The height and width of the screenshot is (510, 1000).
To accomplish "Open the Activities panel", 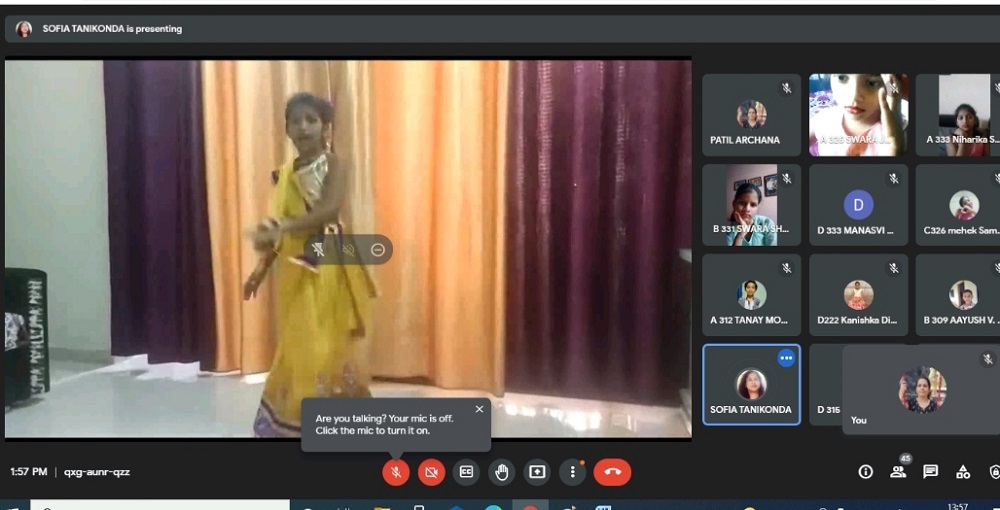I will (x=963, y=472).
